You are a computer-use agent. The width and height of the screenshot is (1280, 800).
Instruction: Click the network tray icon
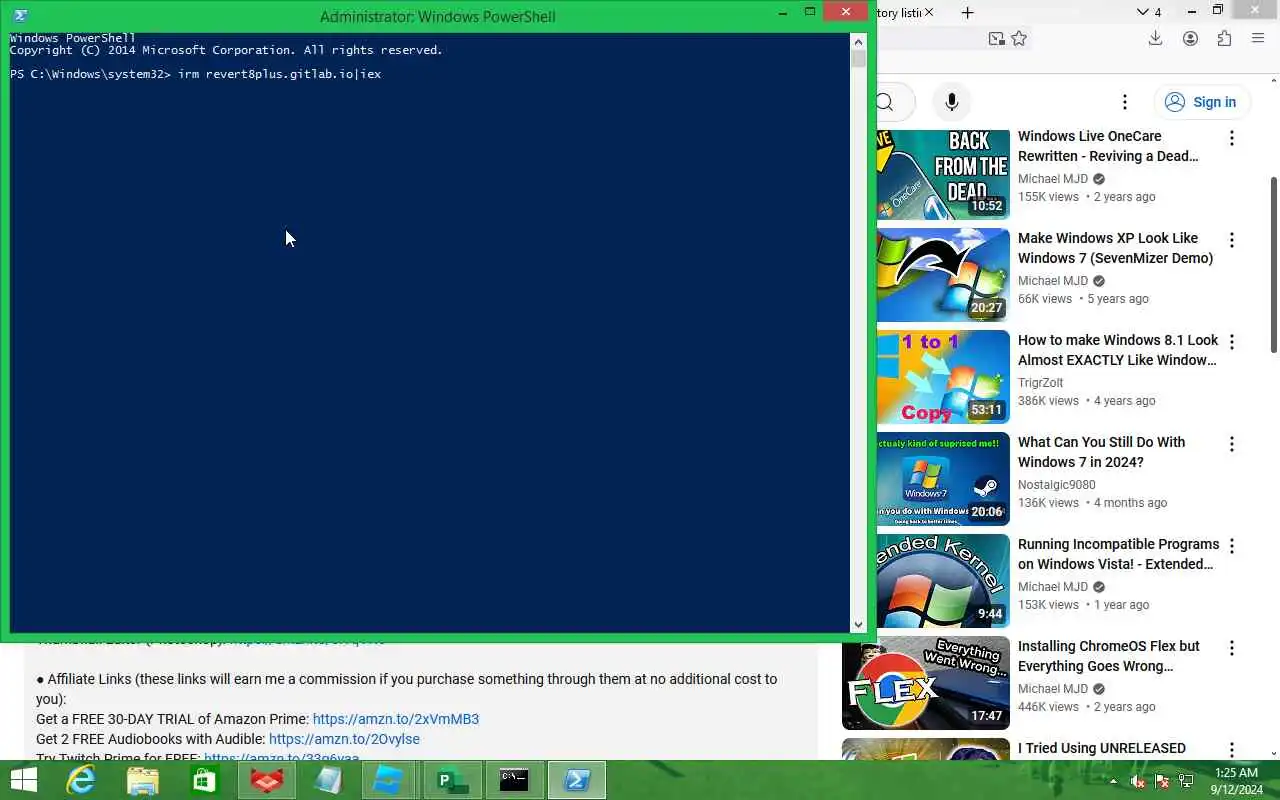click(1186, 781)
